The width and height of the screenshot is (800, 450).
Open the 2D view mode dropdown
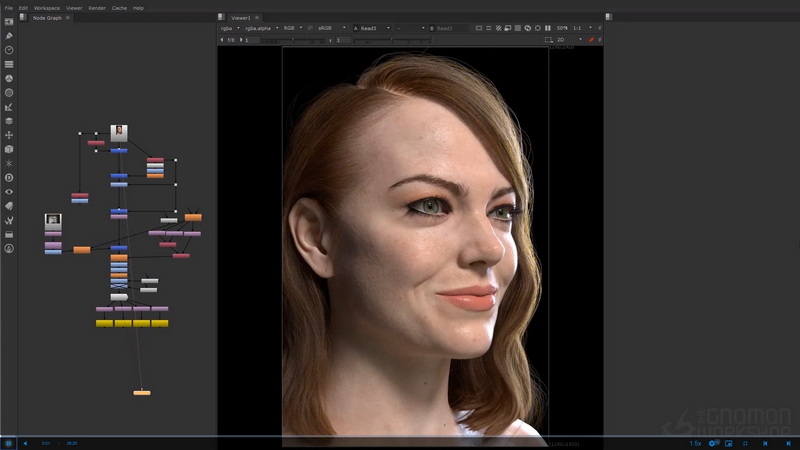[569, 39]
